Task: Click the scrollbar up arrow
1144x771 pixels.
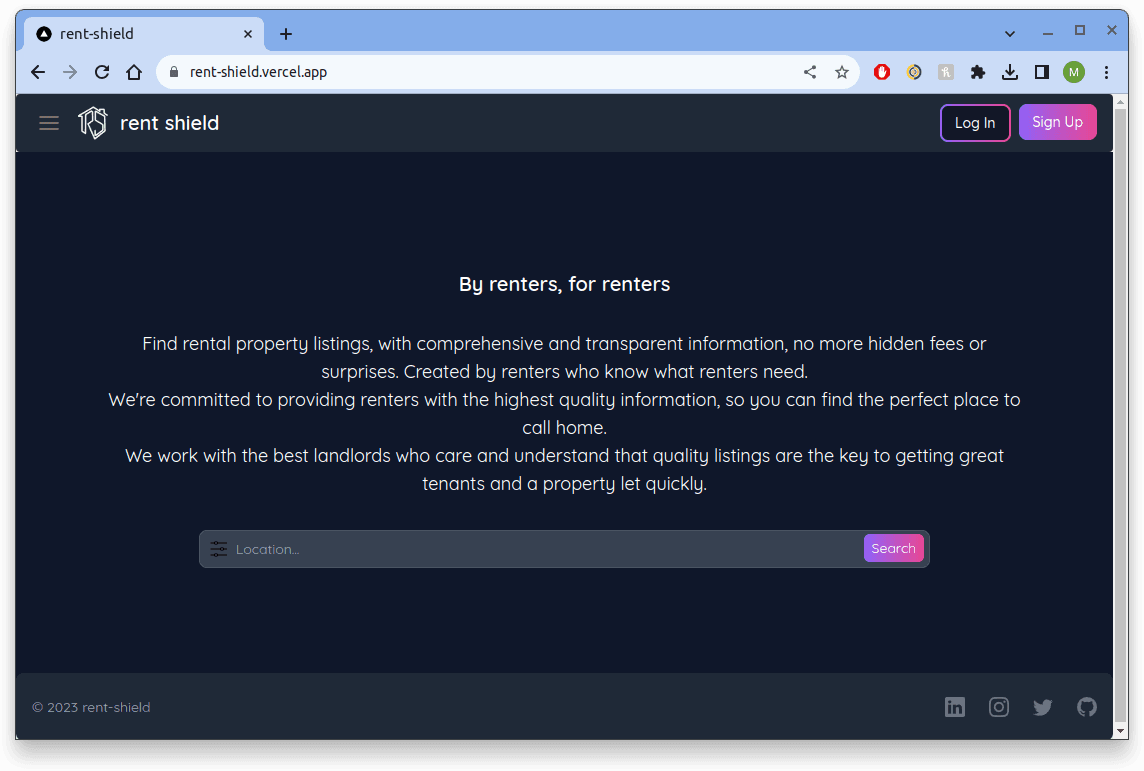Action: 1121,102
